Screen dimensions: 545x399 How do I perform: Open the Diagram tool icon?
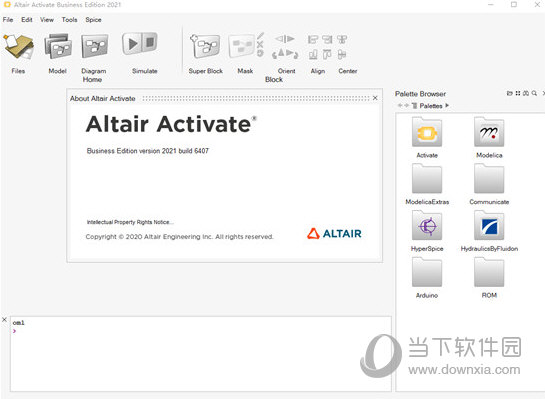(x=95, y=46)
